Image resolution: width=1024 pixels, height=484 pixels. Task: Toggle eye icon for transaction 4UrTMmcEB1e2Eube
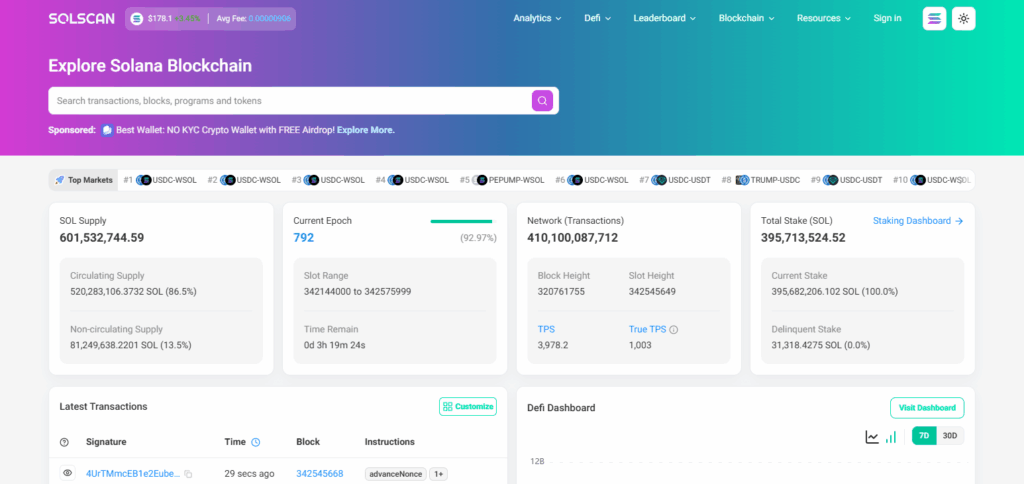(67, 473)
